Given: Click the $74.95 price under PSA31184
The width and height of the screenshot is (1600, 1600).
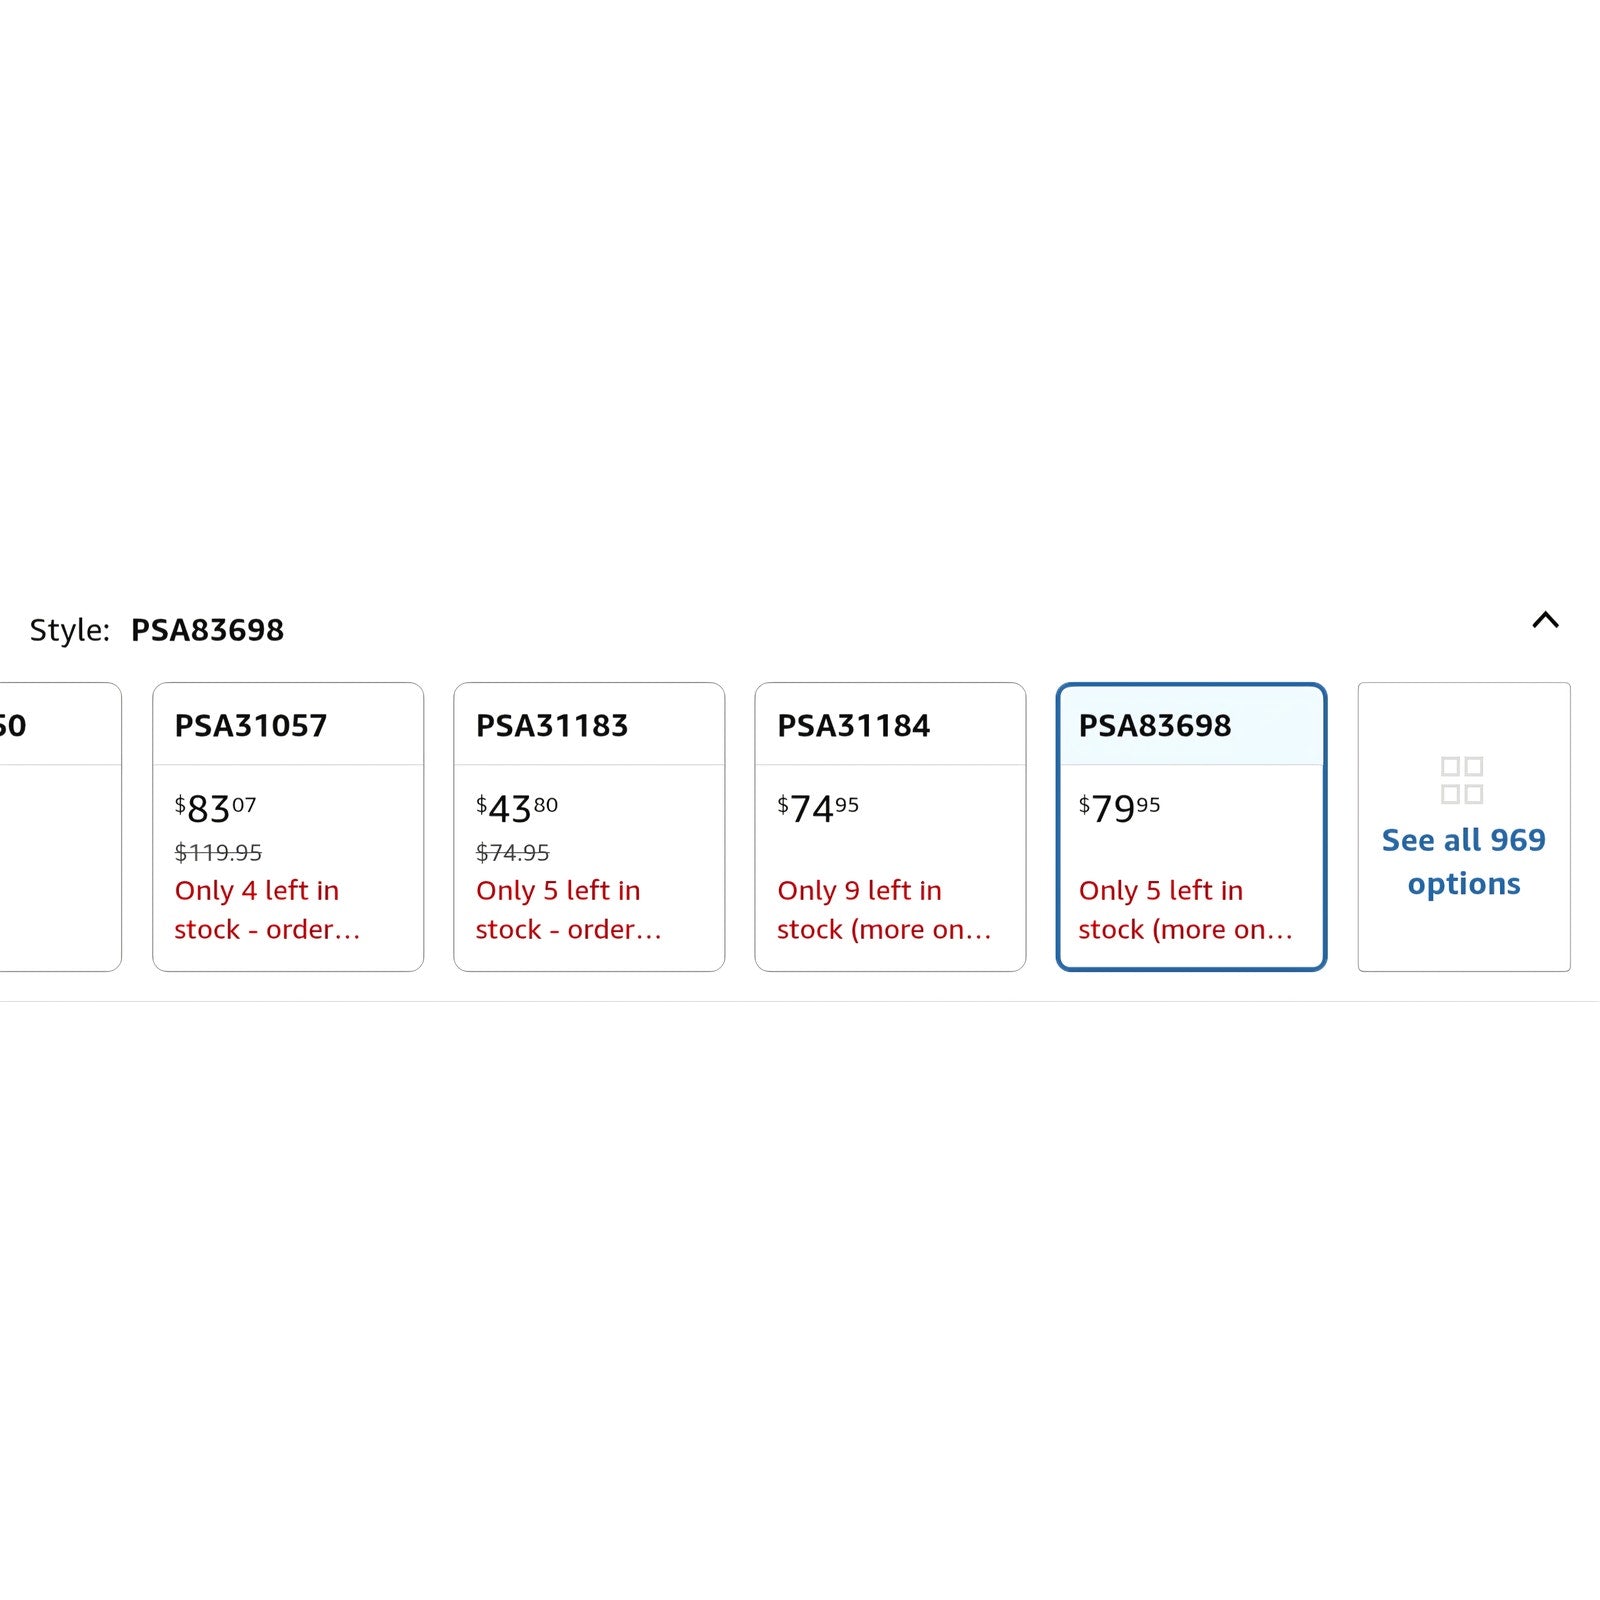Looking at the screenshot, I should (817, 808).
